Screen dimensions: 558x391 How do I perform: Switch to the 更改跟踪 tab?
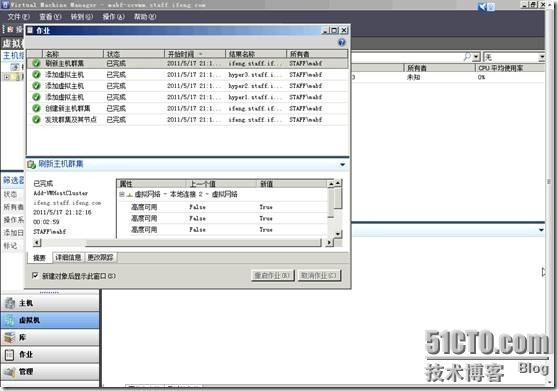click(x=101, y=257)
